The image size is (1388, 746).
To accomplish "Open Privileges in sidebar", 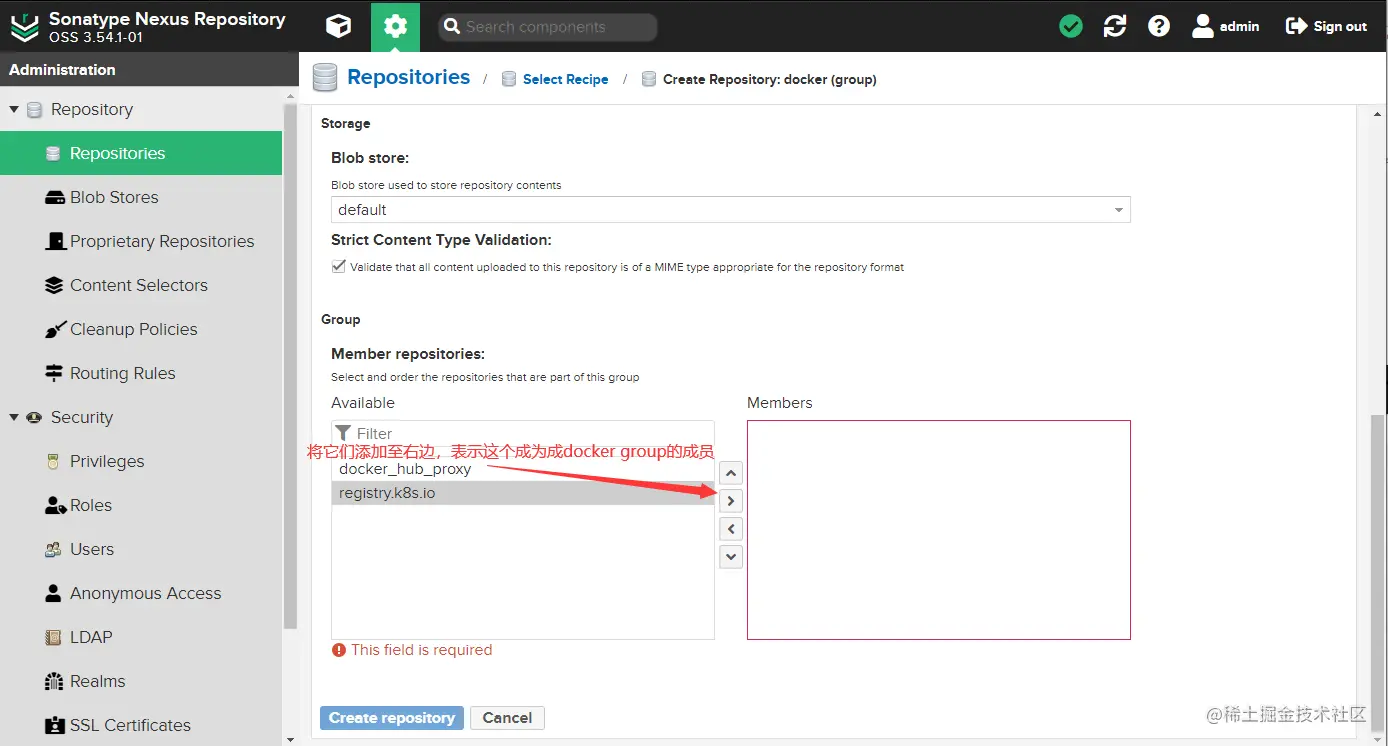I will (141, 461).
